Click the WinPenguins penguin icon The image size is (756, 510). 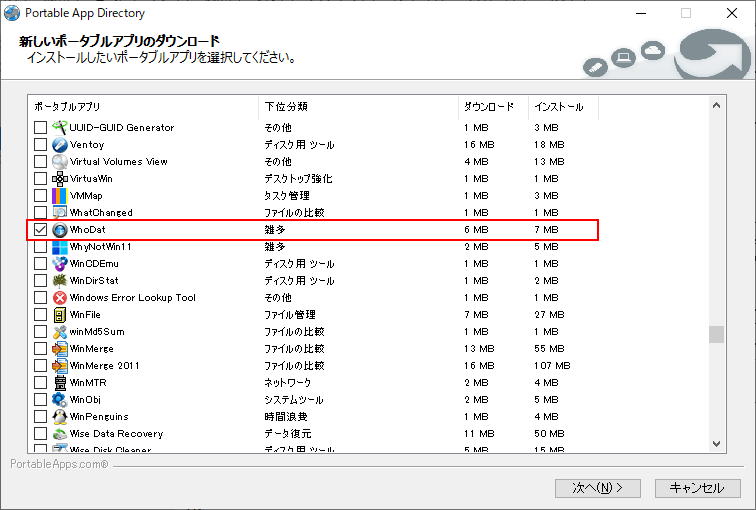(59, 417)
